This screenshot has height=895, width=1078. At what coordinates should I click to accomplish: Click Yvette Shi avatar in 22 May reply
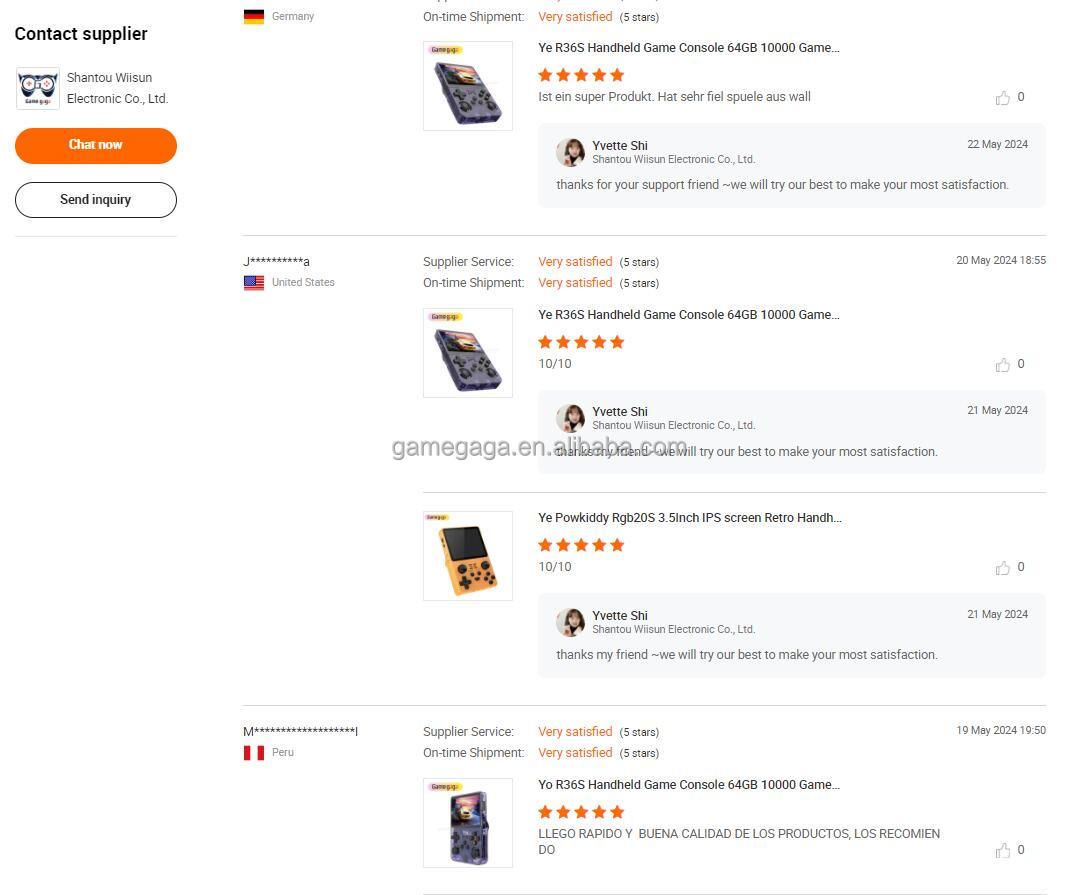point(571,152)
